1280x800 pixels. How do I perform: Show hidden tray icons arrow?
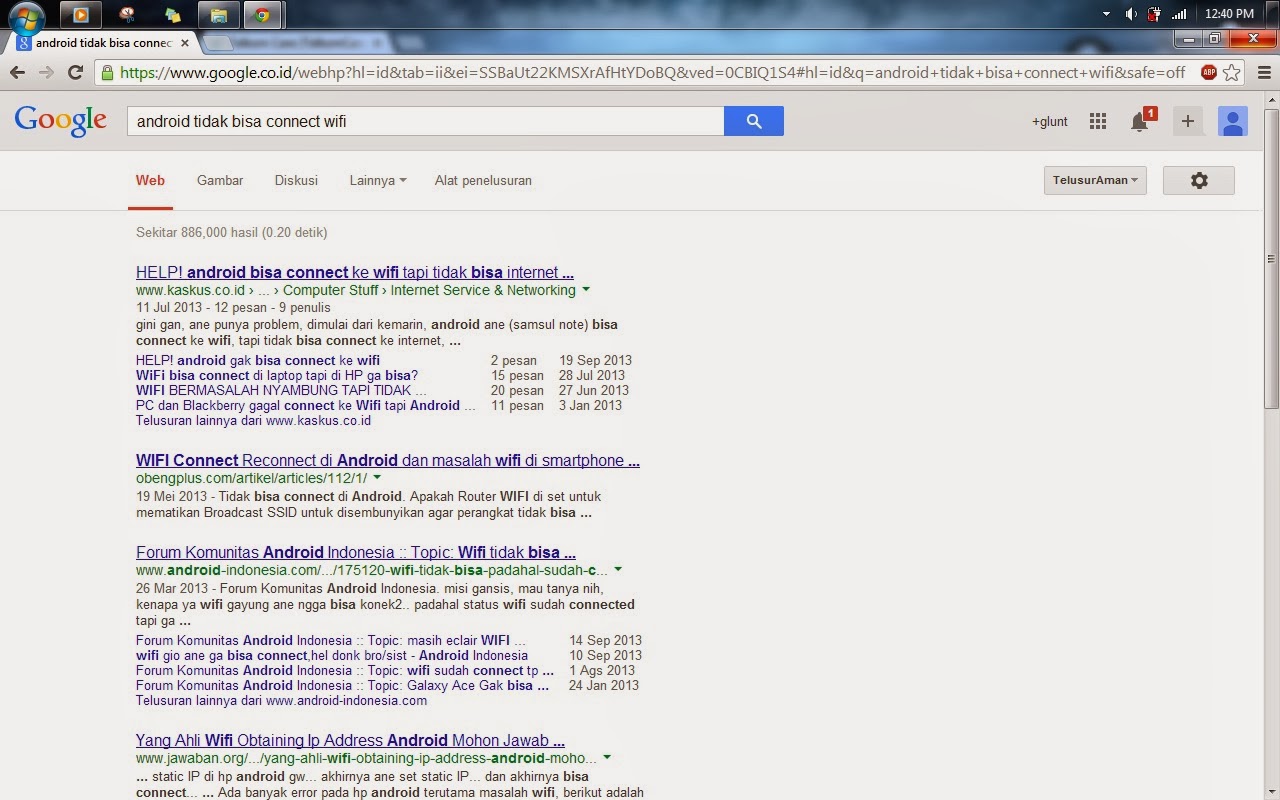point(1106,14)
